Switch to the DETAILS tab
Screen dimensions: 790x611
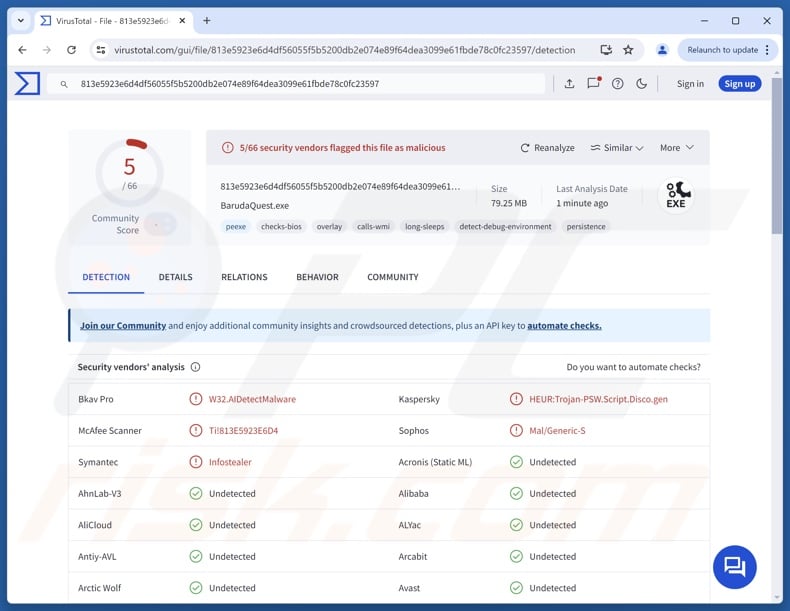(x=175, y=277)
